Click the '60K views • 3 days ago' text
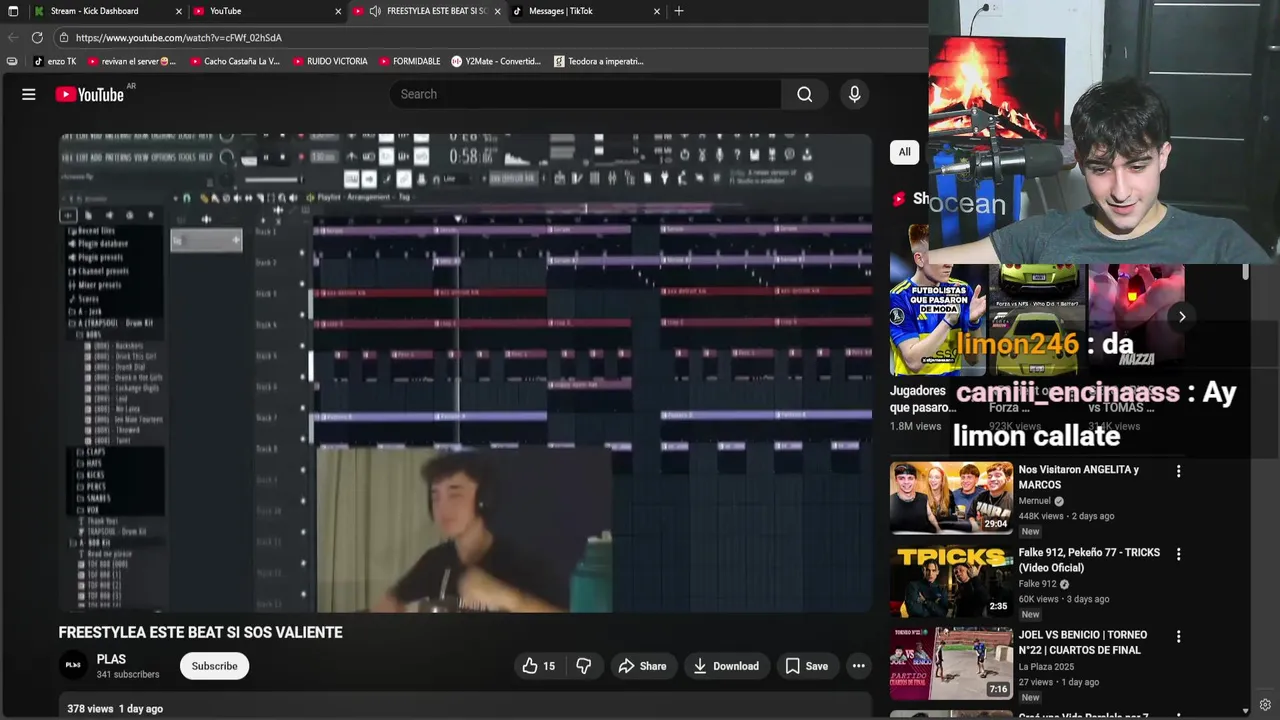 point(1064,599)
